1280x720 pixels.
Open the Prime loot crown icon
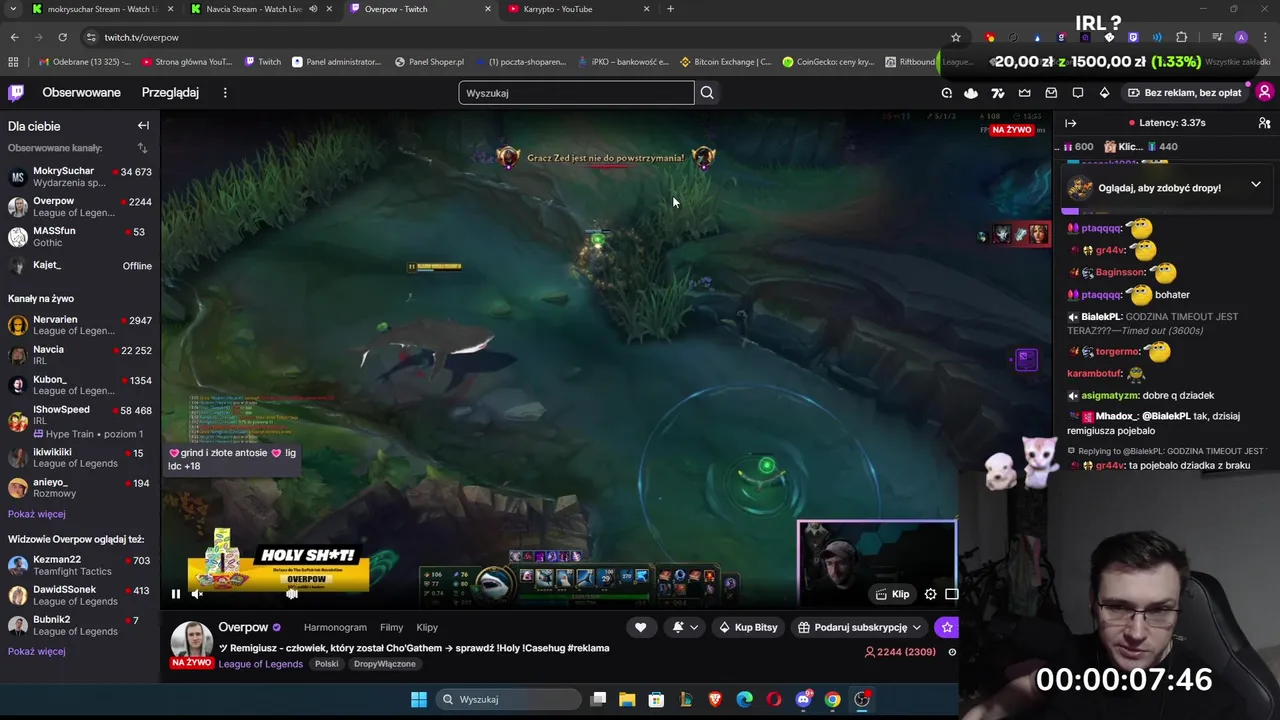(x=1024, y=93)
